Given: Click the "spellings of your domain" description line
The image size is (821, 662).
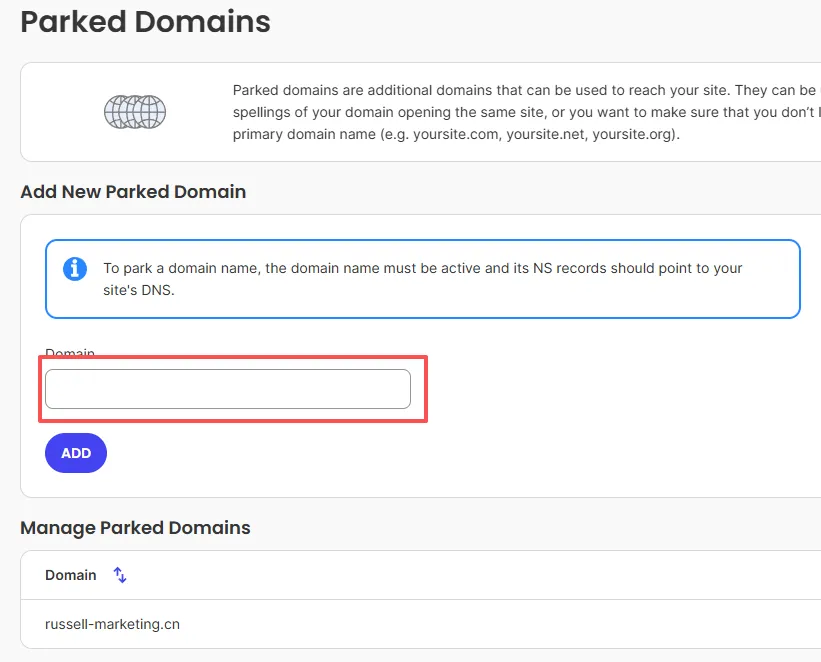Looking at the screenshot, I should pyautogui.click(x=525, y=112).
